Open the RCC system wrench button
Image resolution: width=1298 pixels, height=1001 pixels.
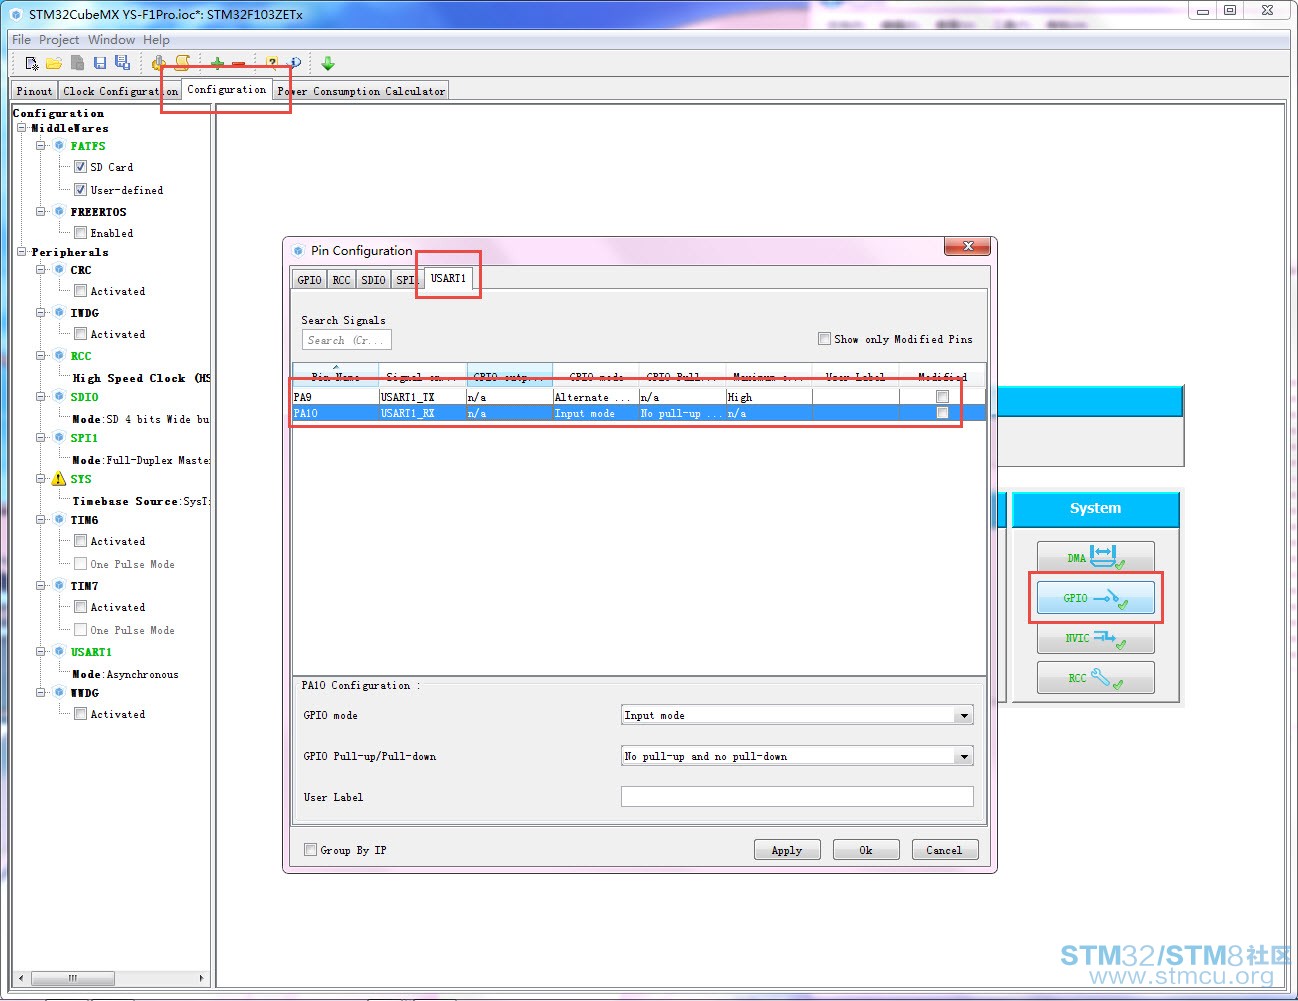point(1095,677)
